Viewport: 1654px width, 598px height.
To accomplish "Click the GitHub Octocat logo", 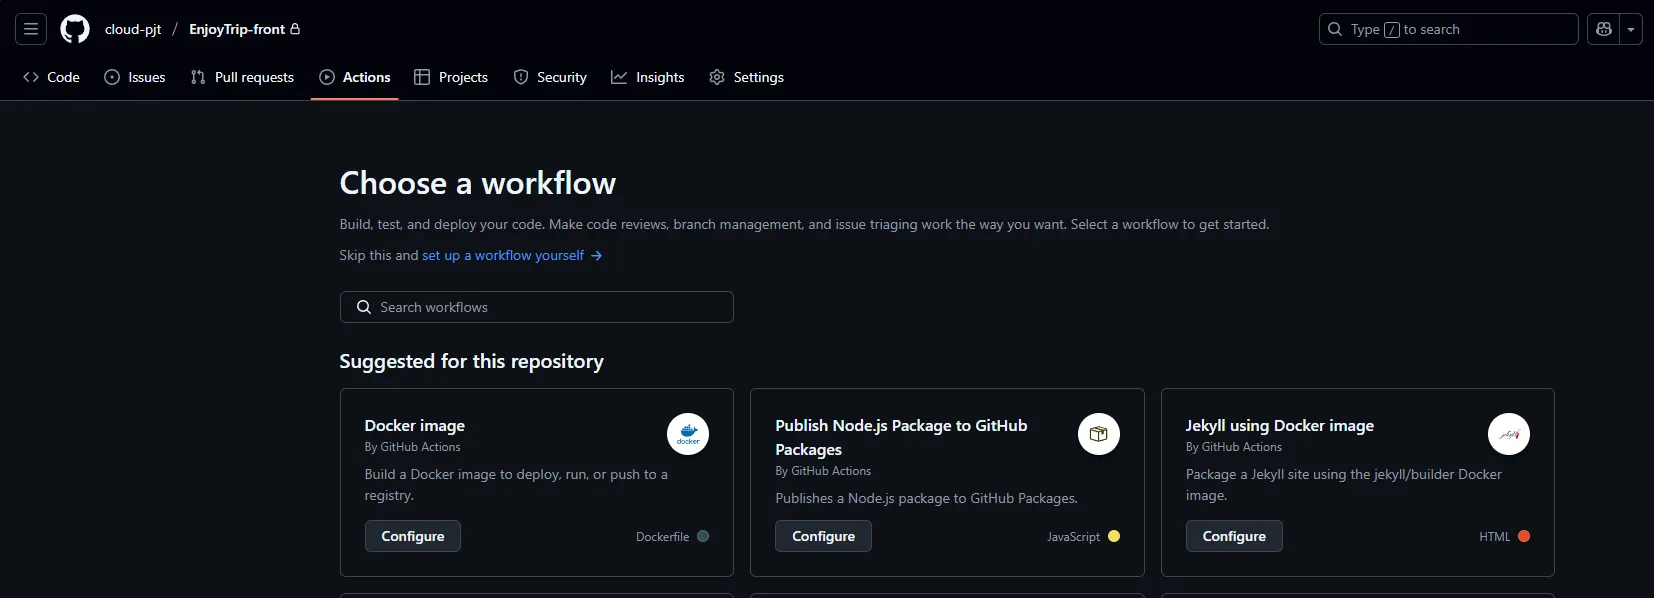I will tap(75, 29).
